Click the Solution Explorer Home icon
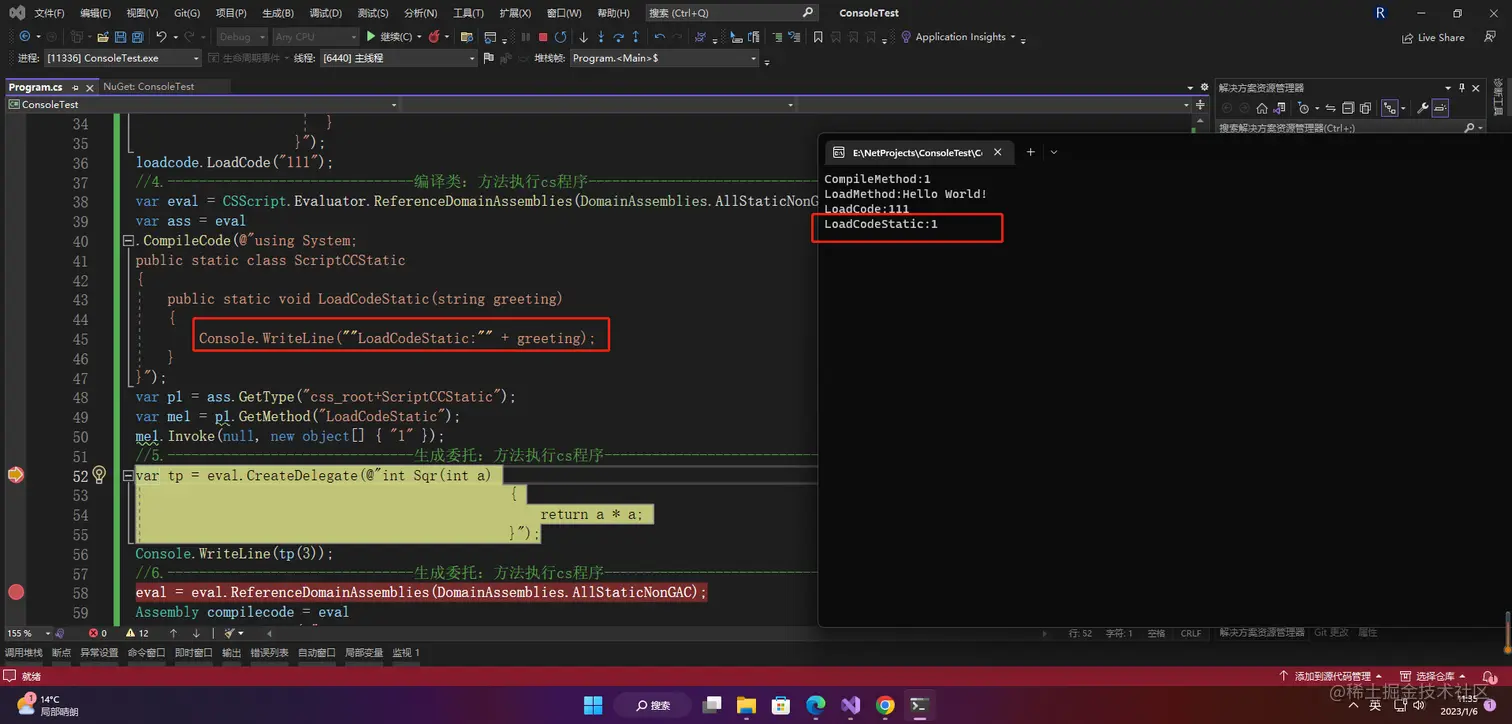The height and width of the screenshot is (724, 1512). pyautogui.click(x=1262, y=108)
